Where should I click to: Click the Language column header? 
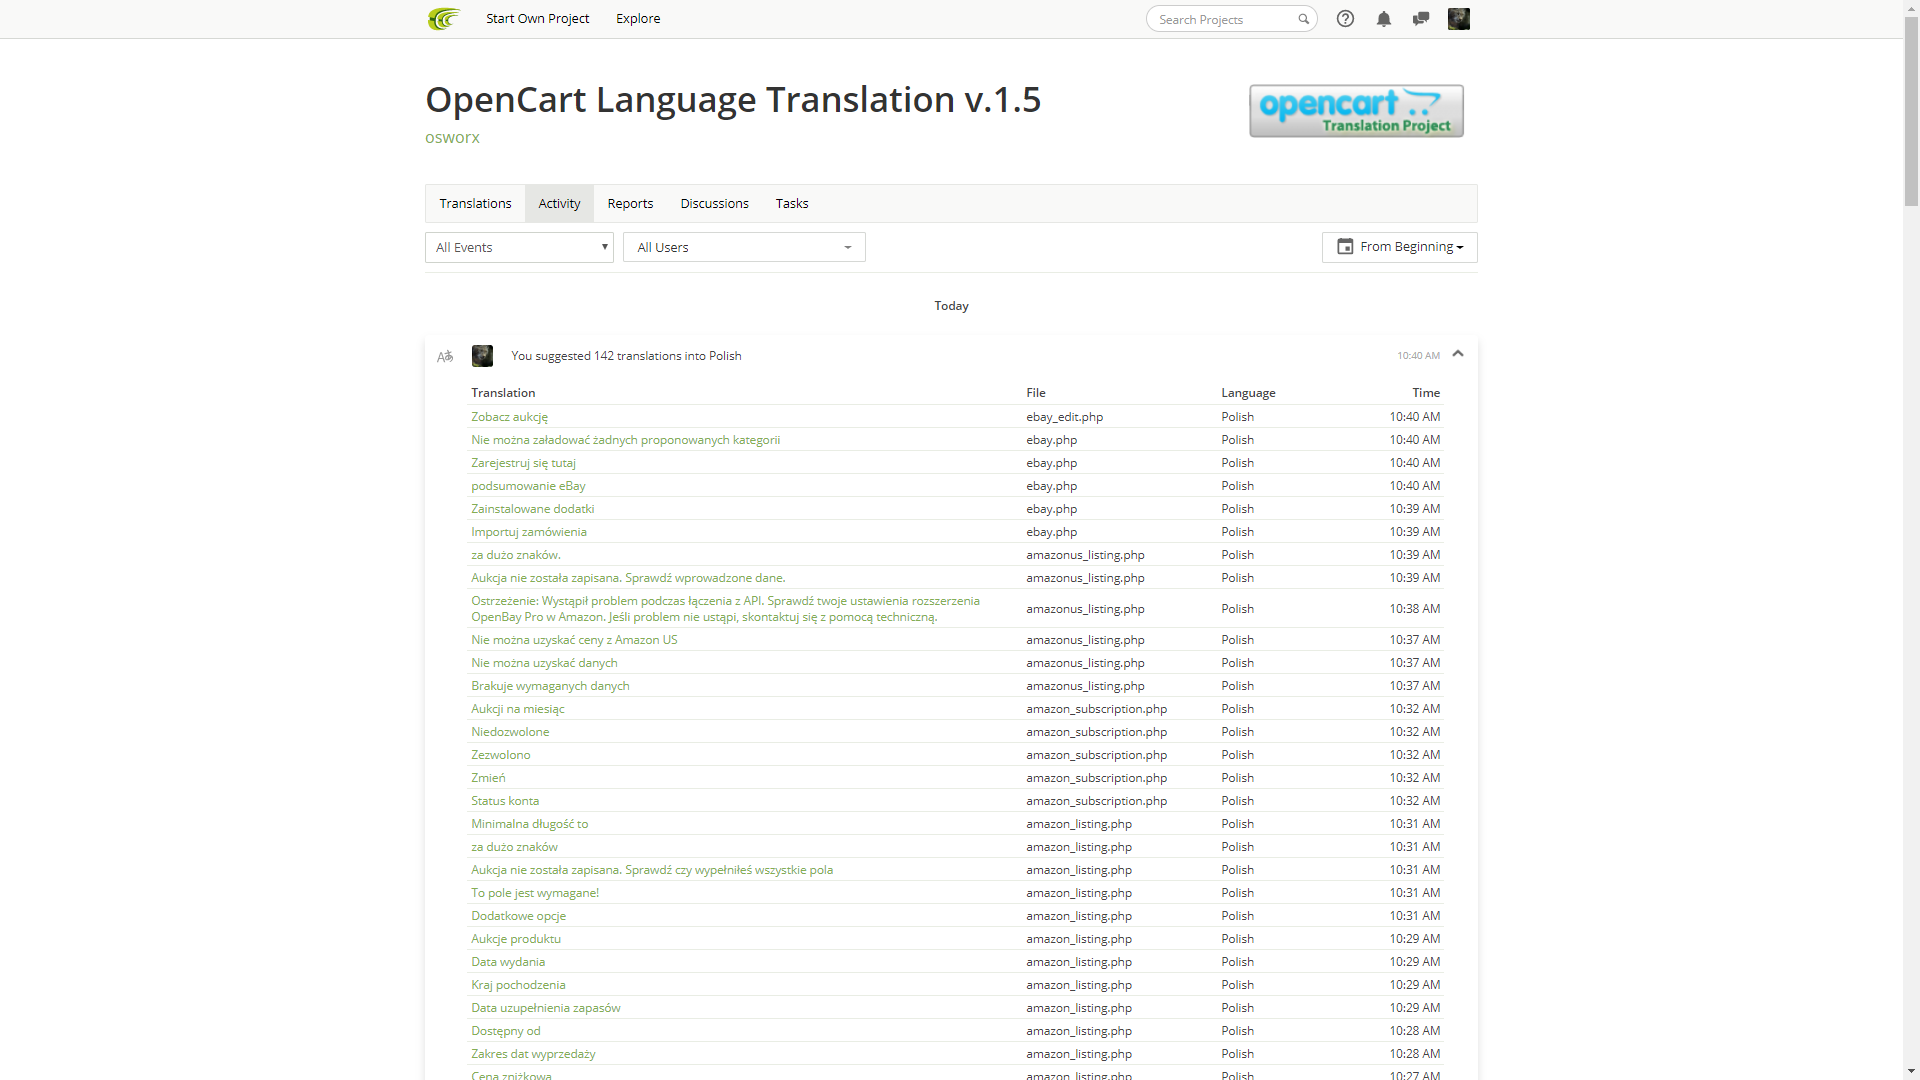[x=1248, y=393]
